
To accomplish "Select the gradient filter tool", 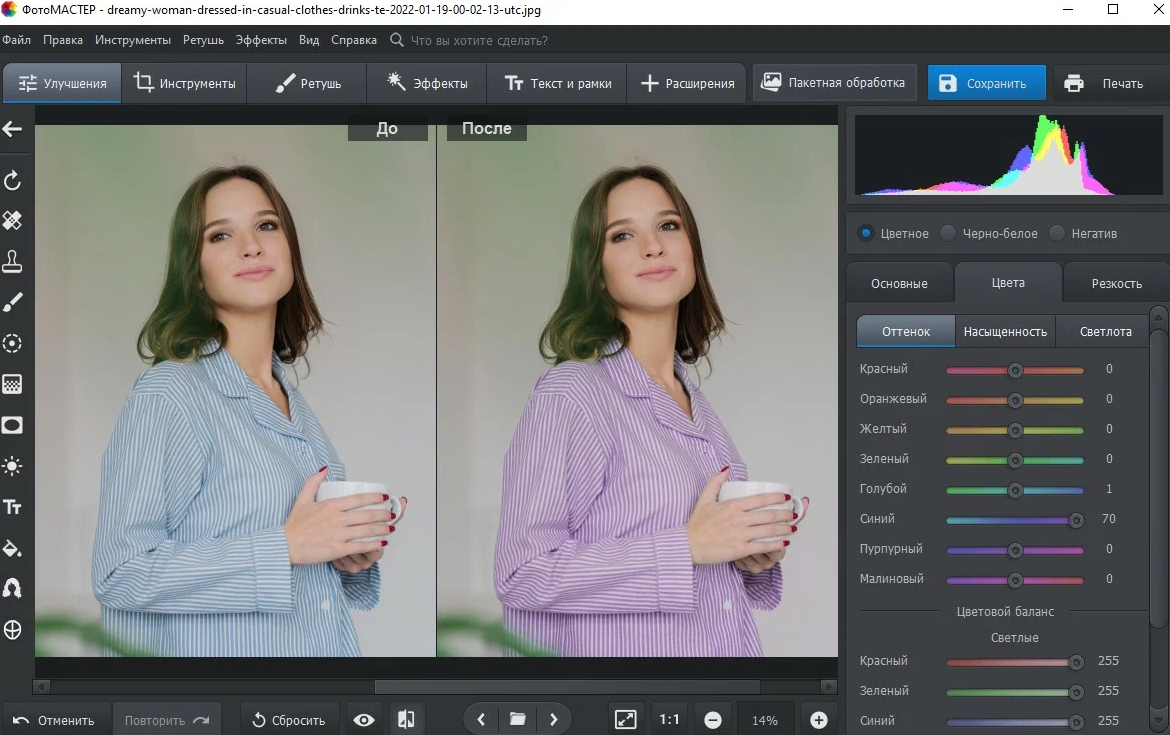I will coord(12,384).
